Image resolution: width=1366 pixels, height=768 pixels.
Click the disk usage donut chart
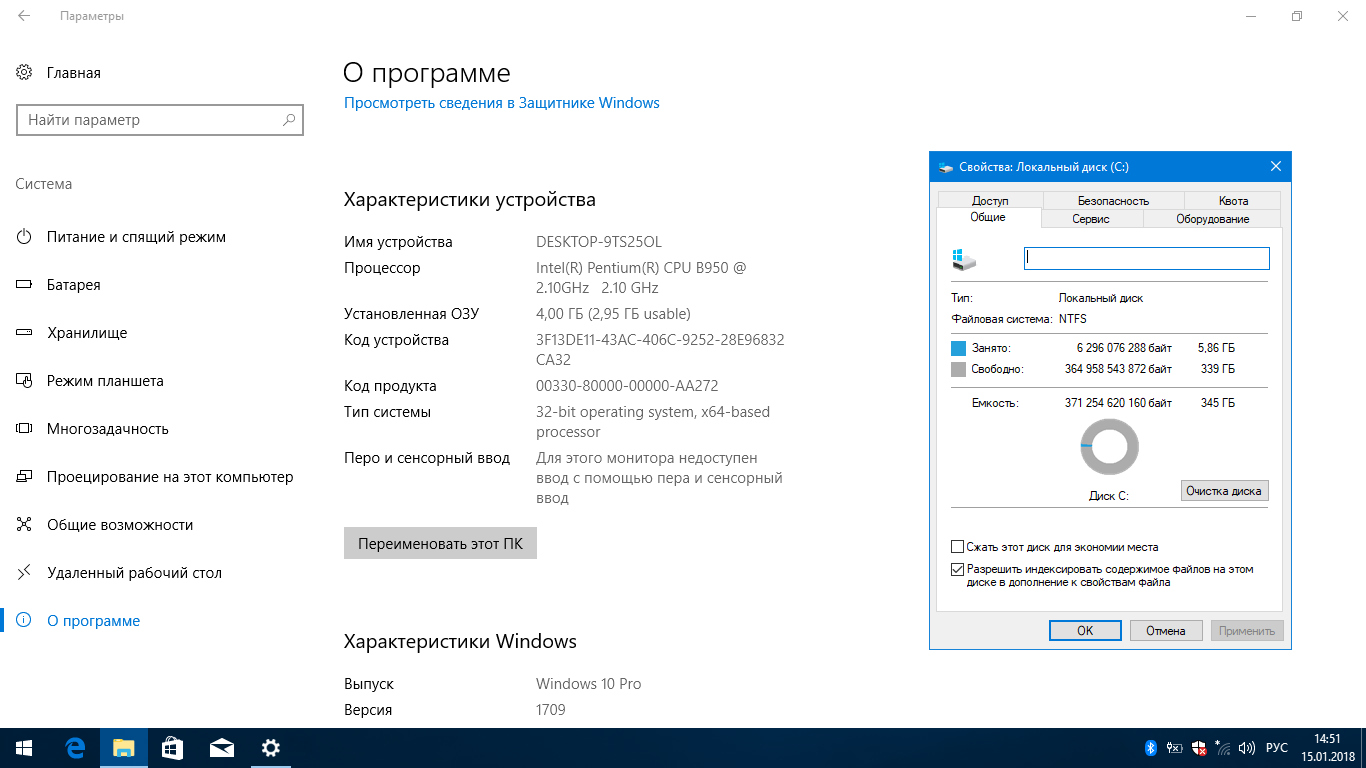(1109, 447)
